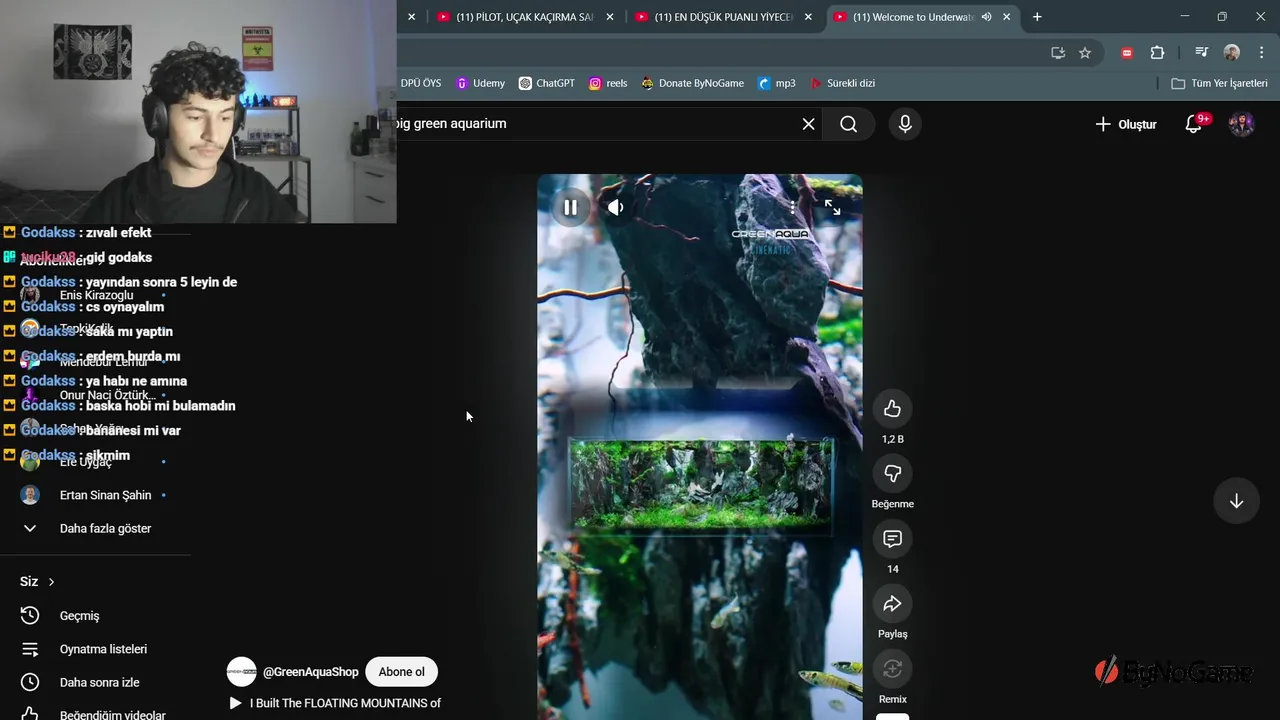Select the 'Welcome to Underwater' tab
This screenshot has height=720, width=1280.
tap(911, 17)
